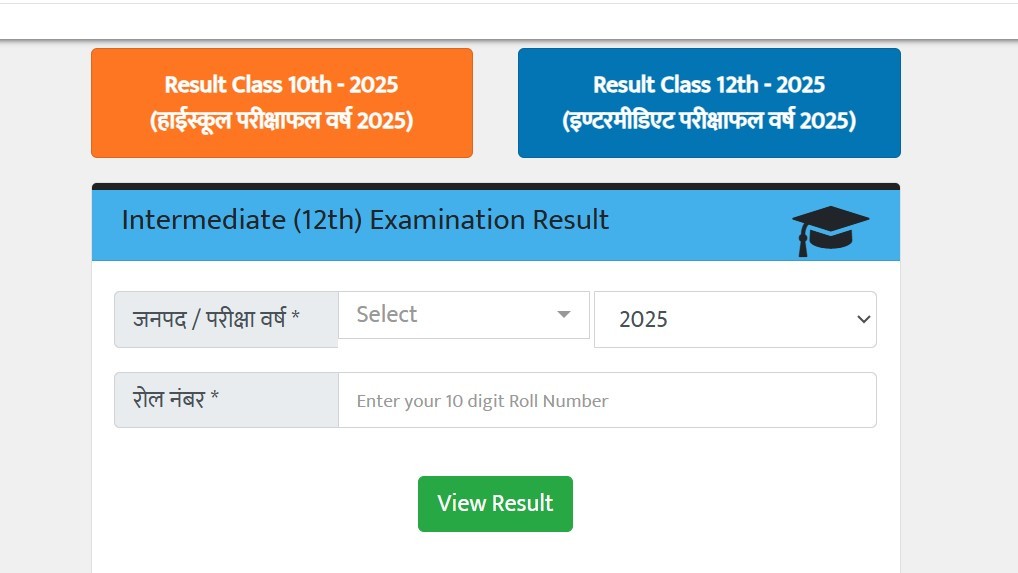Click the Intermediate (12th) Examination Result heading
Screen dimensions: 1018x573
[x=365, y=220]
